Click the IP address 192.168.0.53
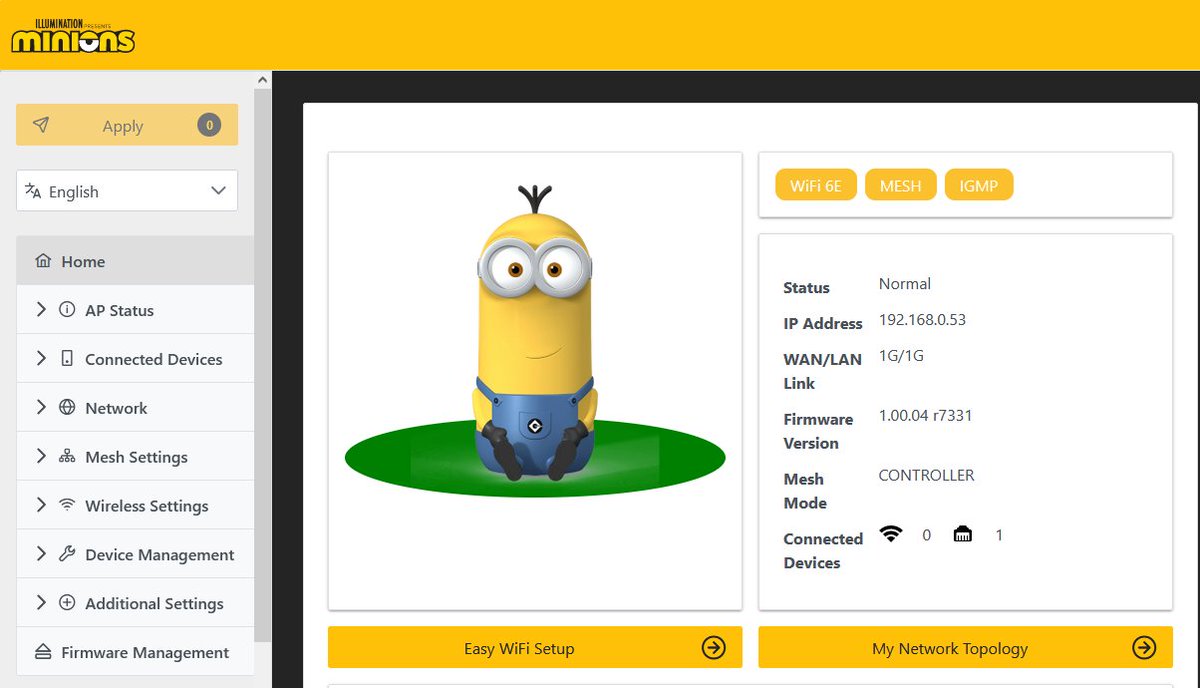This screenshot has width=1200, height=688. (922, 320)
